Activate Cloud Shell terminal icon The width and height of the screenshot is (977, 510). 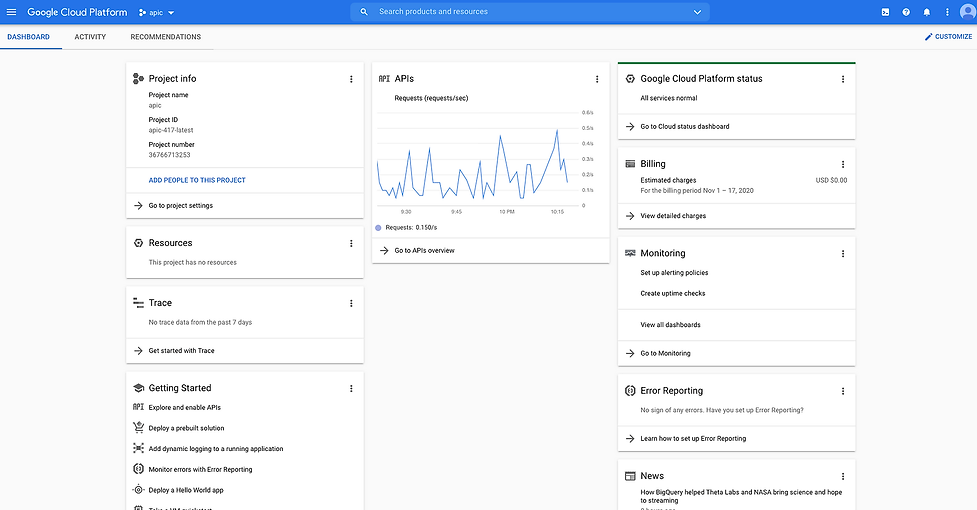click(x=885, y=12)
